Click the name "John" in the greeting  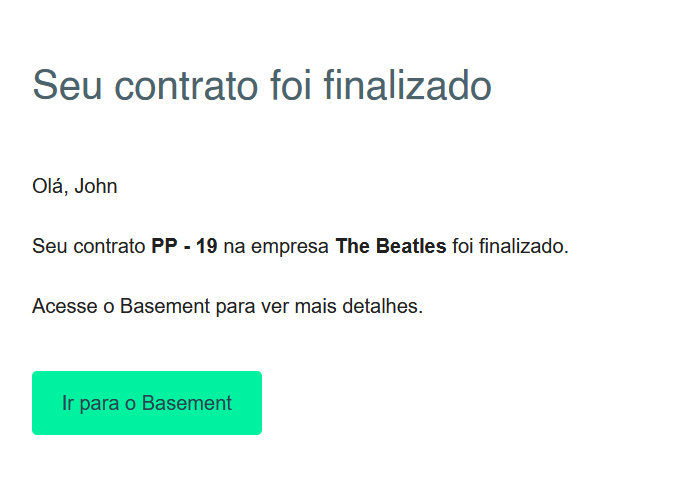[96, 186]
